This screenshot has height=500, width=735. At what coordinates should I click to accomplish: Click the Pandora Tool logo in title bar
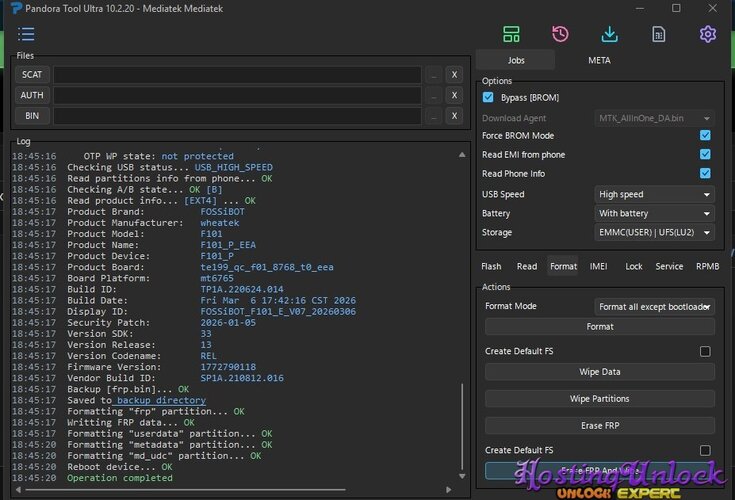coord(16,8)
